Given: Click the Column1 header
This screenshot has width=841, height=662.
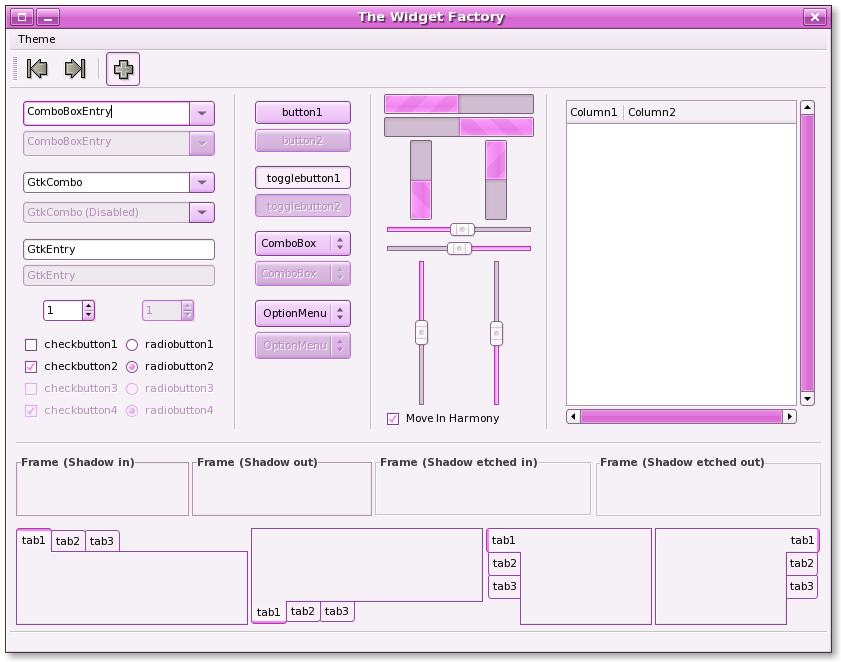Looking at the screenshot, I should tap(594, 112).
